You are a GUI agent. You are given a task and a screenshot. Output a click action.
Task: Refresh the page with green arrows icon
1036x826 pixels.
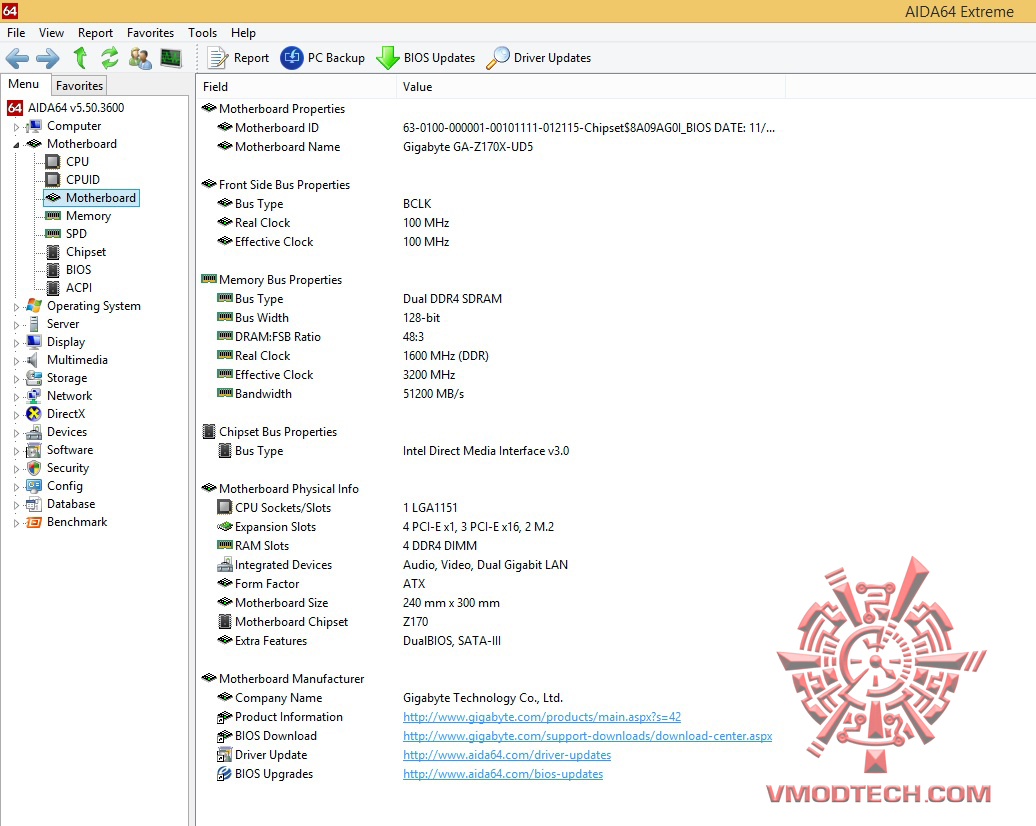(x=110, y=58)
